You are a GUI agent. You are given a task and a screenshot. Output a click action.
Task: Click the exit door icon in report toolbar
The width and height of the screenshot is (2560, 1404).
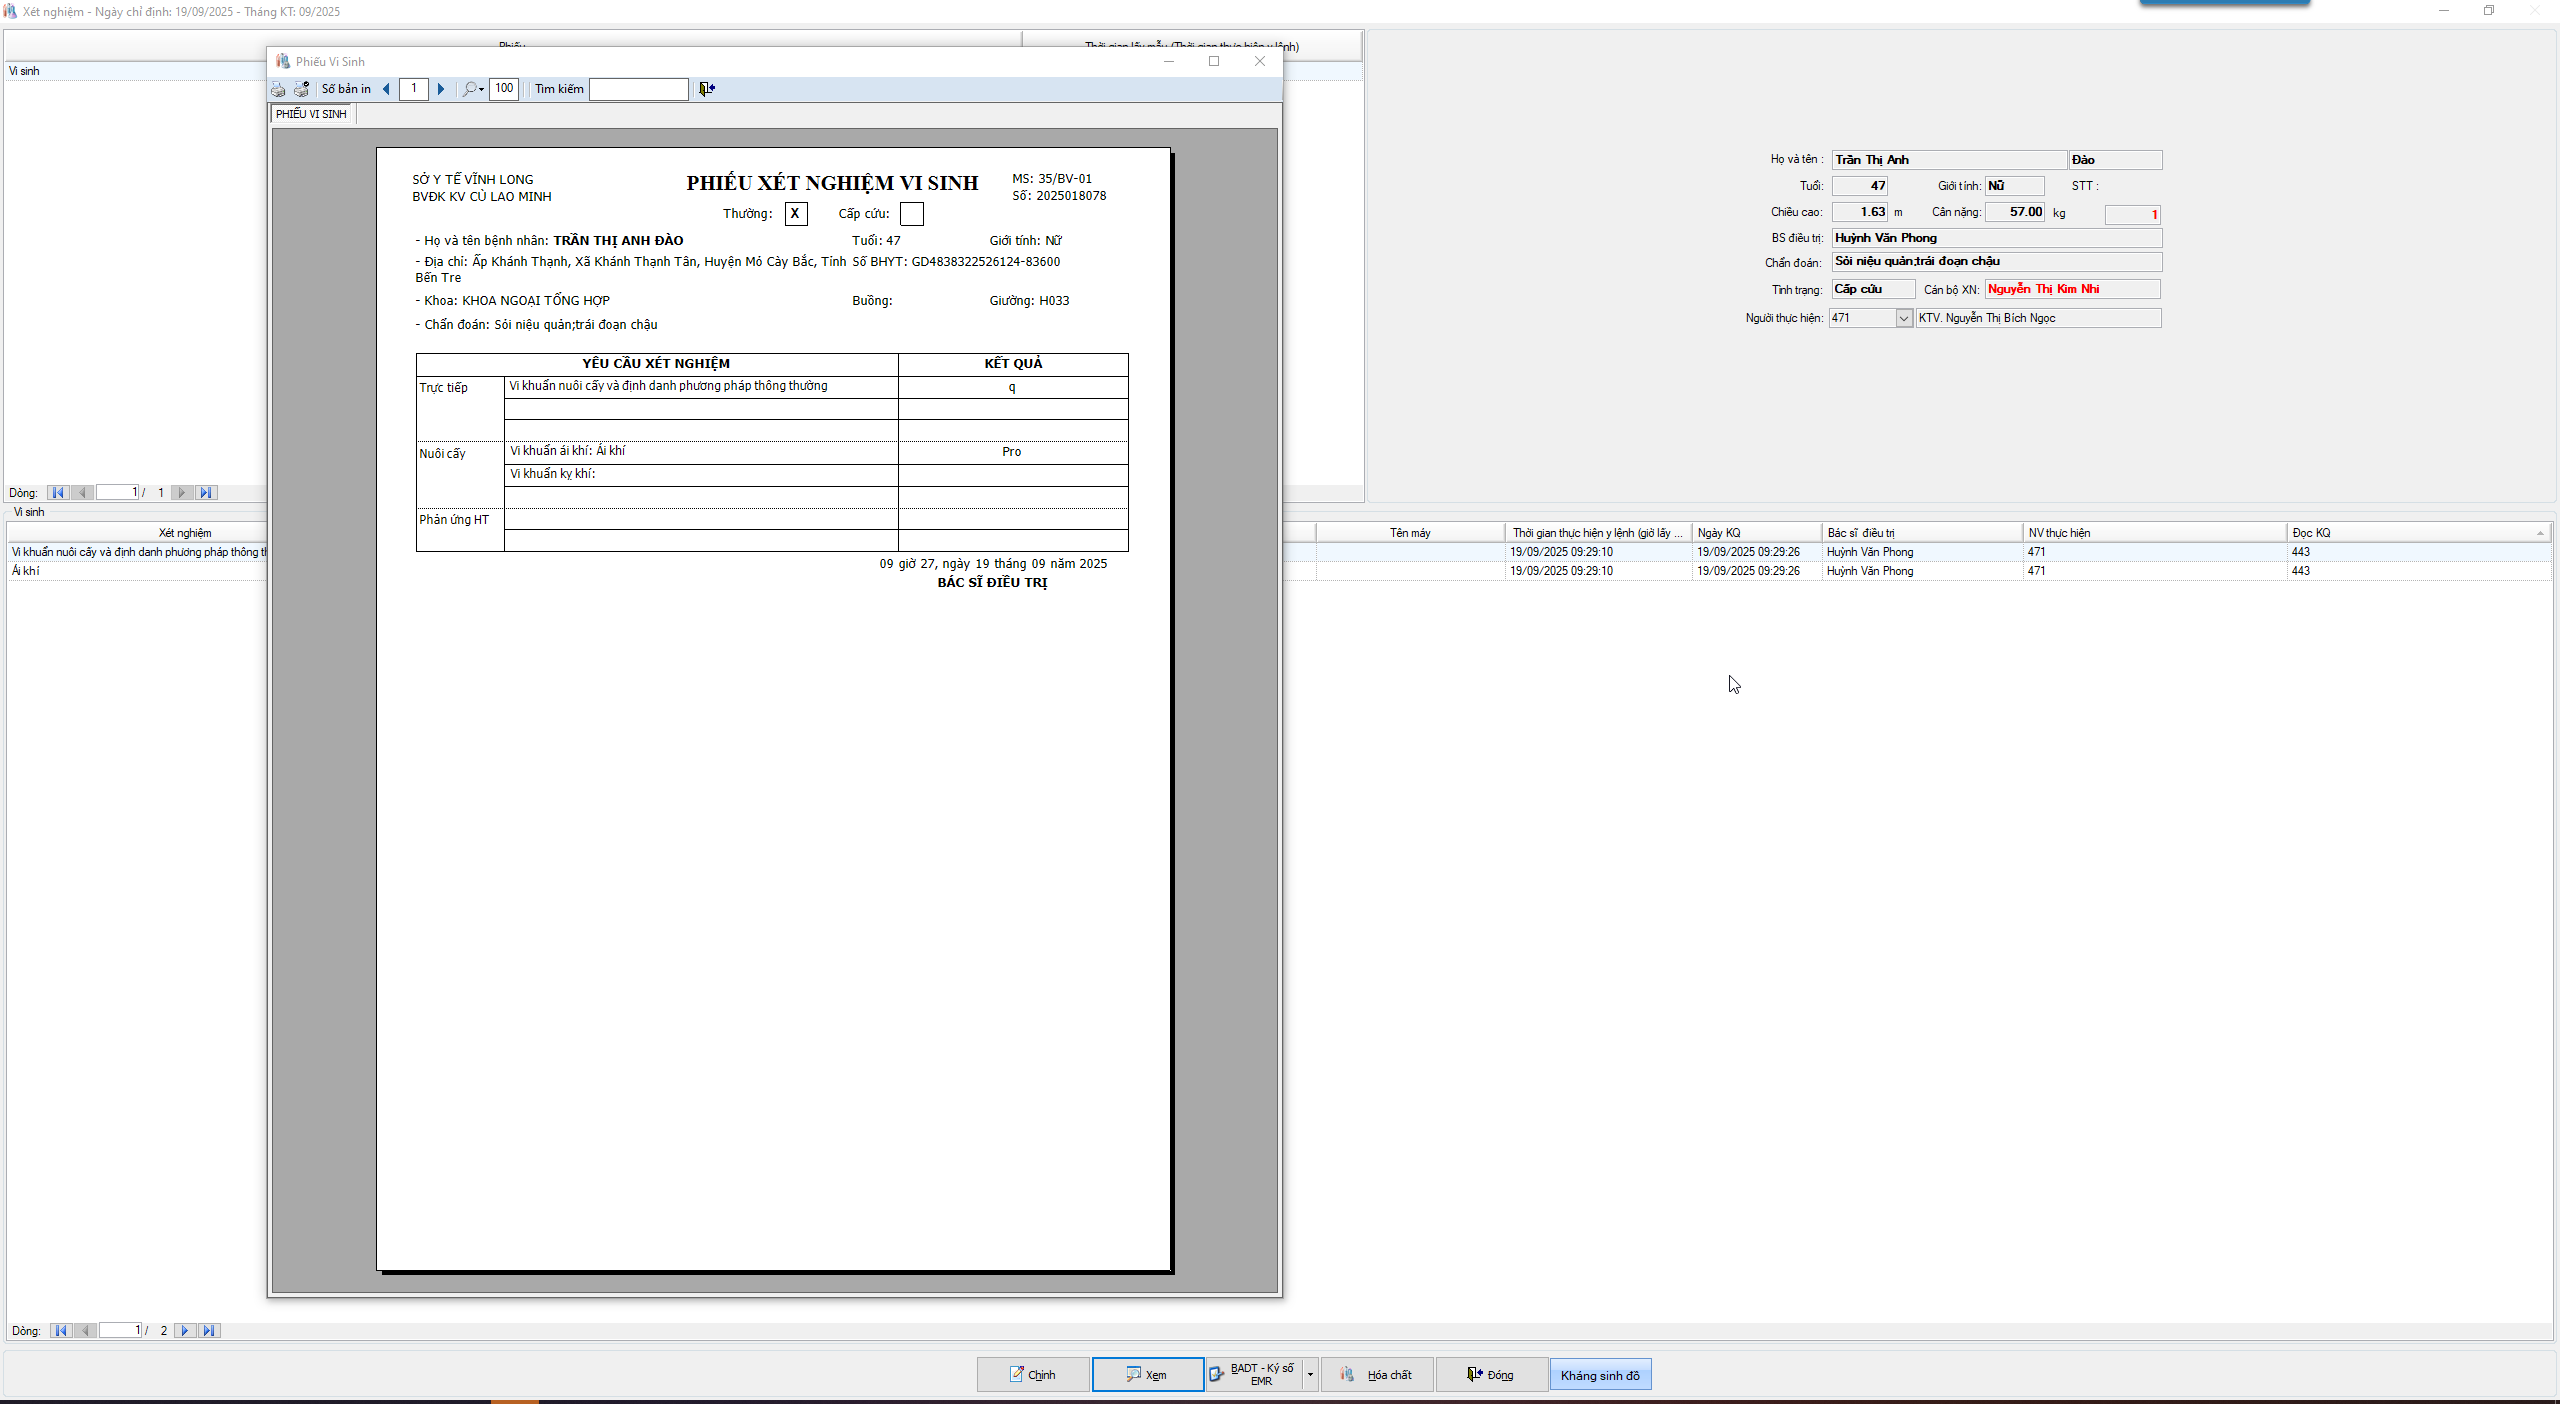(x=707, y=89)
